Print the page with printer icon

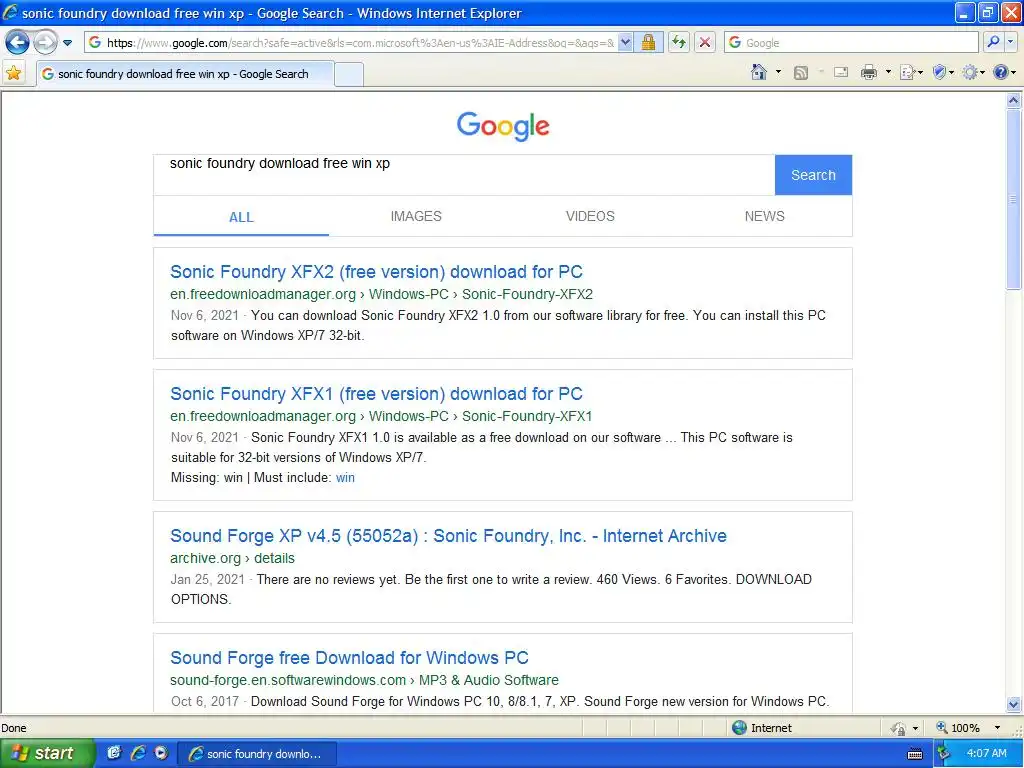(869, 72)
